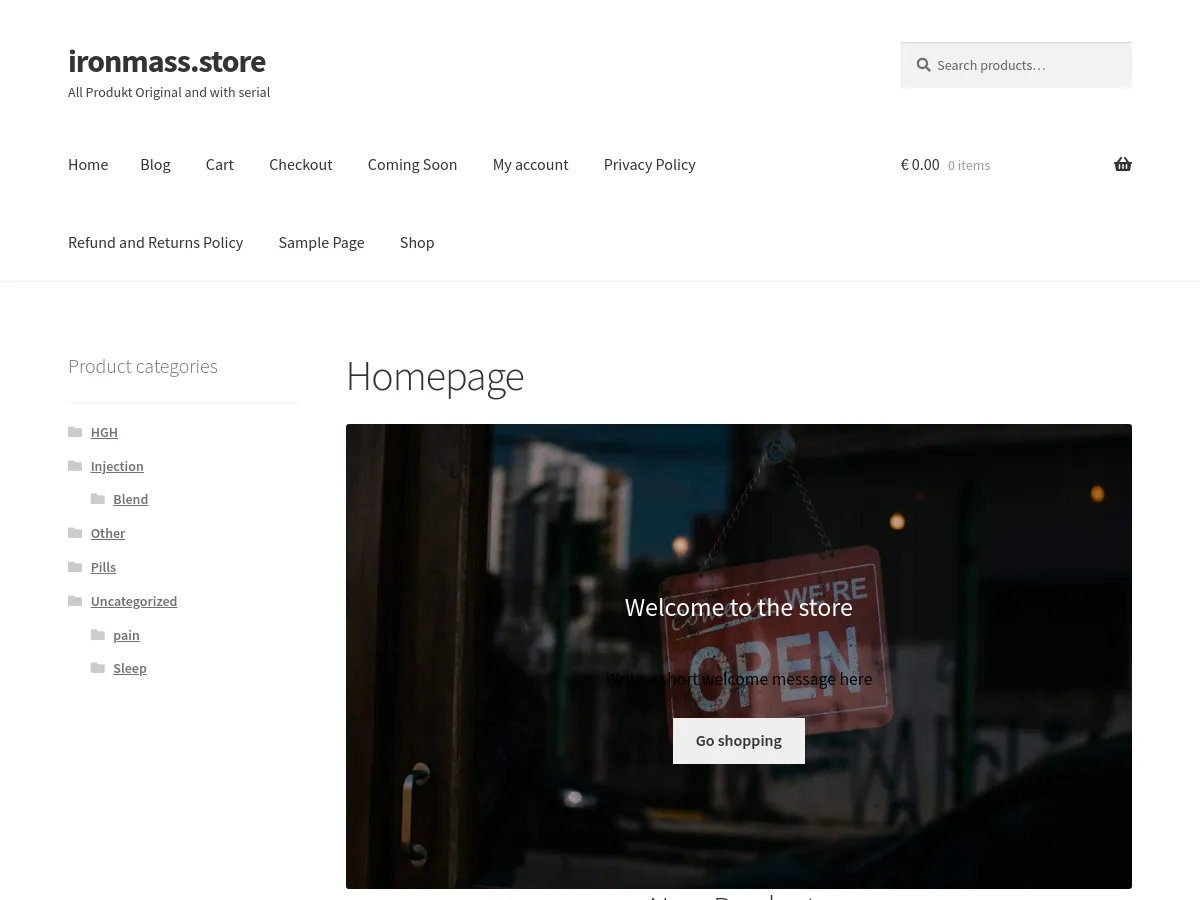This screenshot has height=900, width=1200.
Task: Click the folder icon beside Injection
Action: (76, 465)
